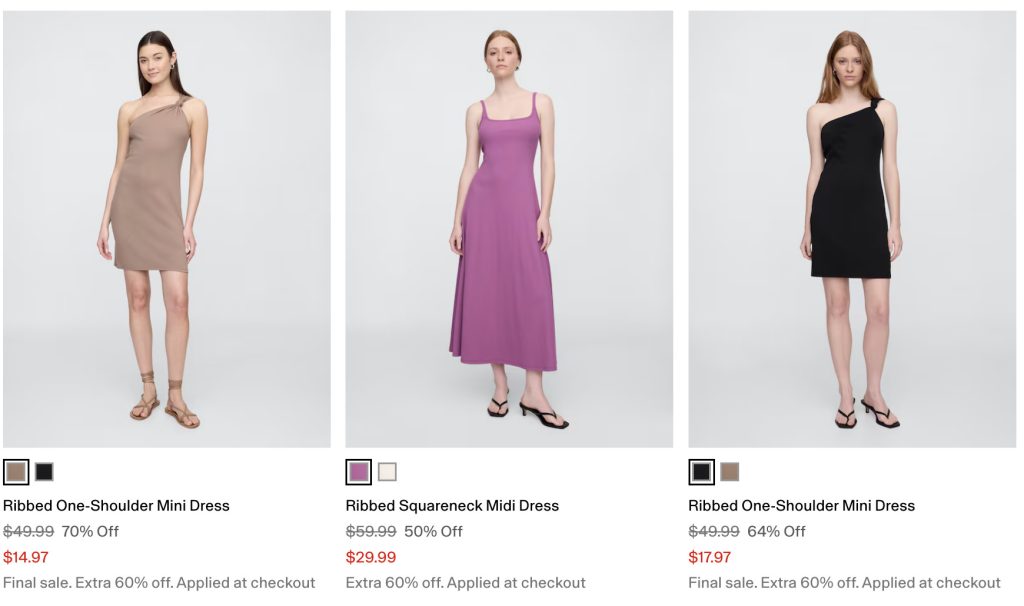1024x606 pixels.
Task: Click the midi dress Extra 60% off note
Action: click(x=466, y=583)
